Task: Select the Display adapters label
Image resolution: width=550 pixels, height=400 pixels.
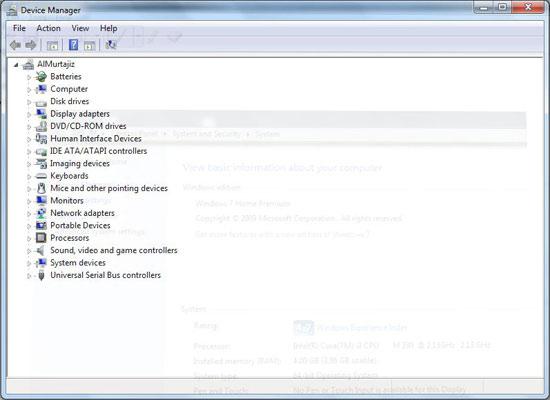Action: [80, 114]
